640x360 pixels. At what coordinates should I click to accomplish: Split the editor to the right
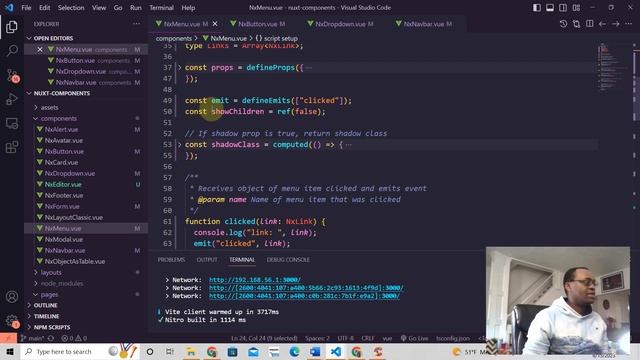tap(589, 24)
